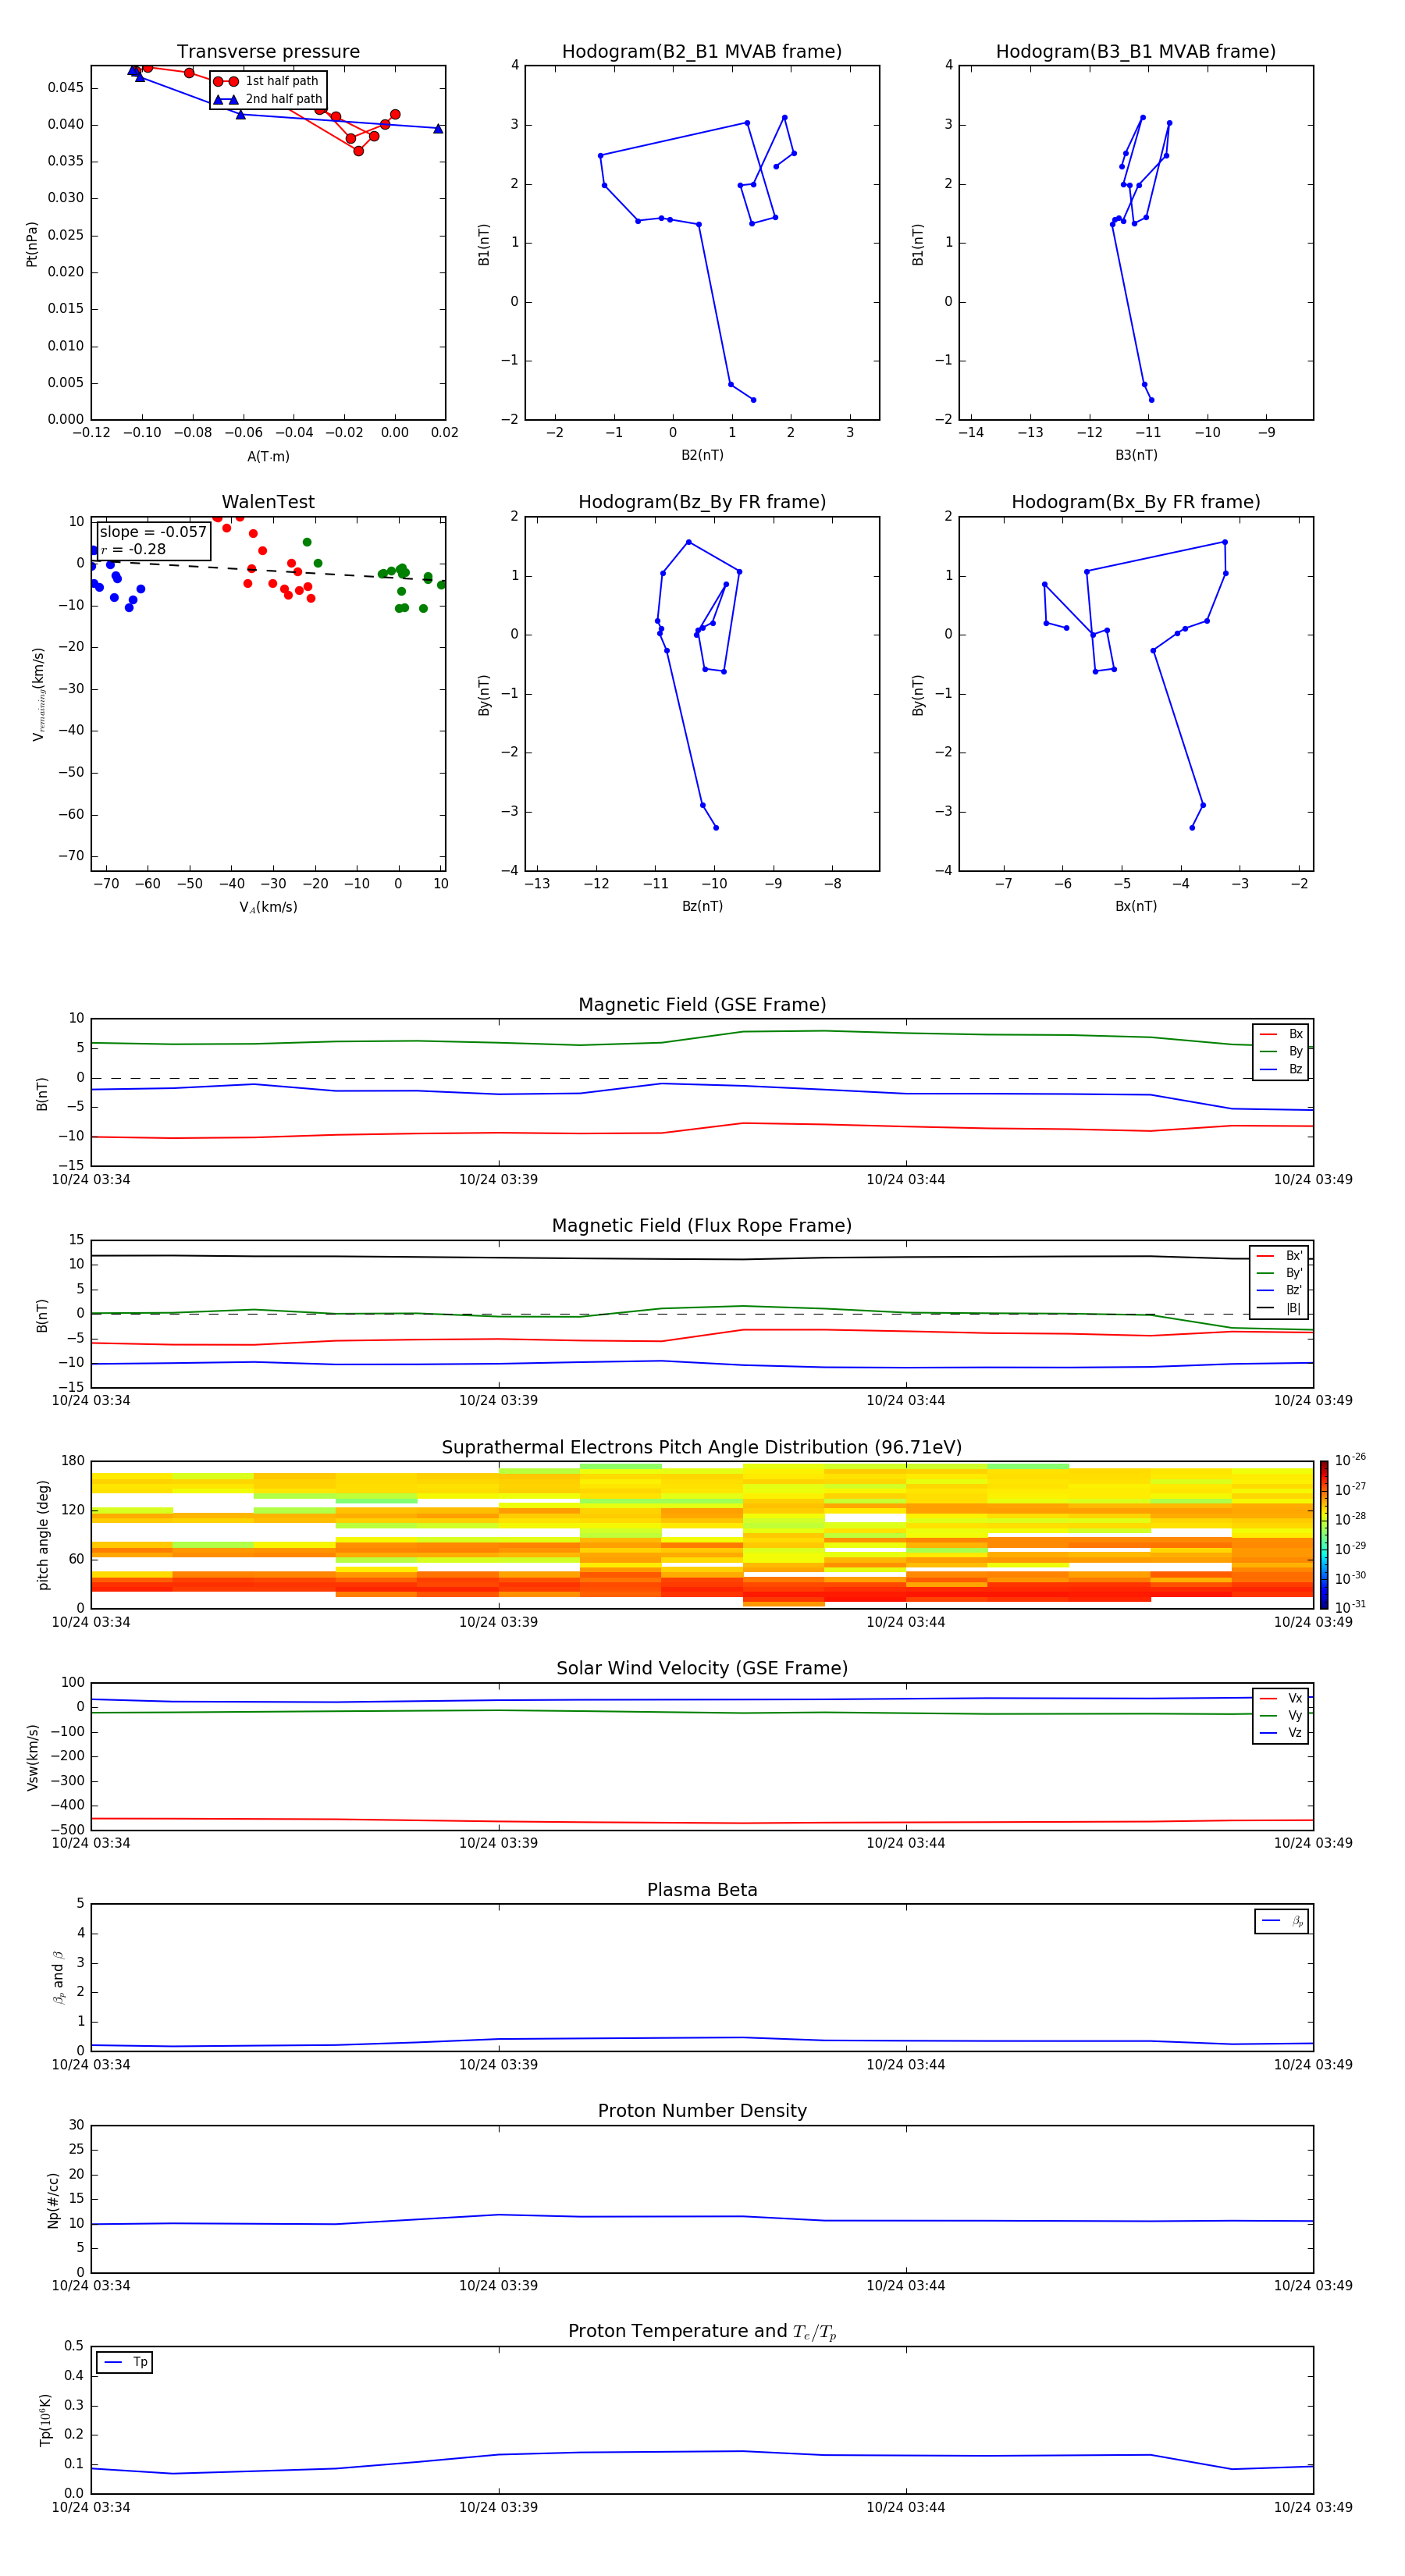Click the "Magnetic Field (GSE Frame)" title
Image resolution: width=1405 pixels, height=2576 pixels.
702,1005
